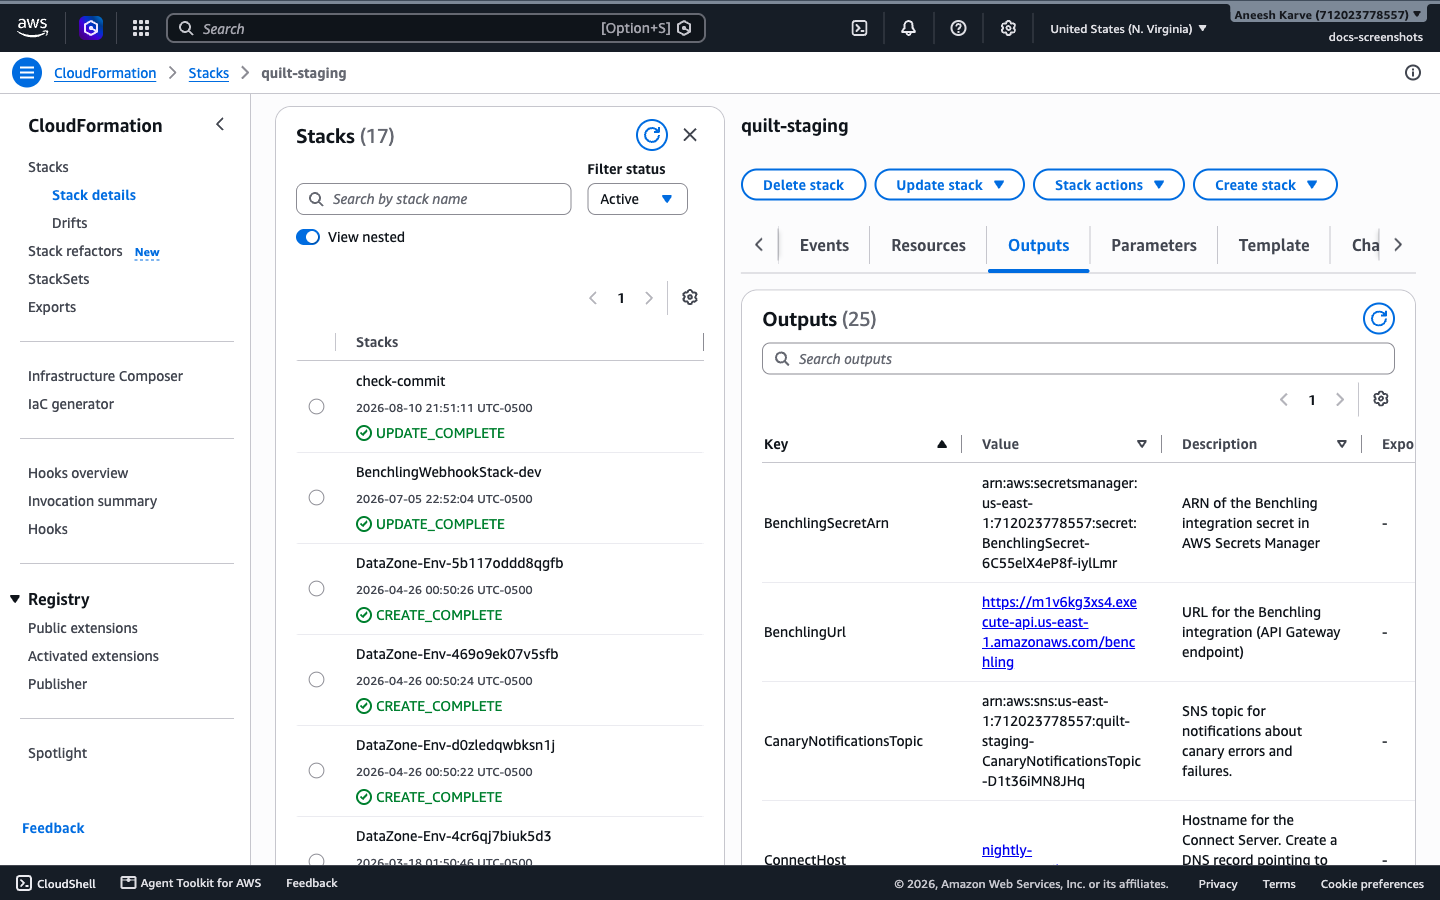The width and height of the screenshot is (1440, 900).
Task: Go to next page of Stacks list
Action: click(649, 298)
